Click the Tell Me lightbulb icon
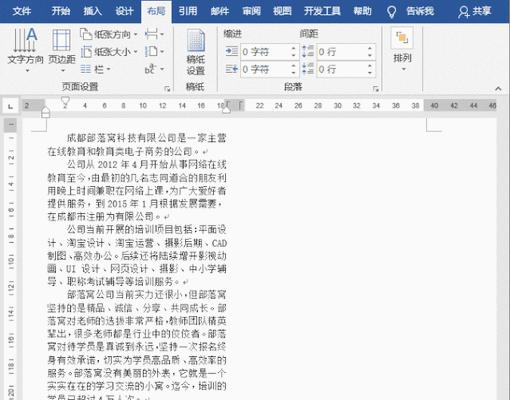510x400 pixels. click(392, 12)
